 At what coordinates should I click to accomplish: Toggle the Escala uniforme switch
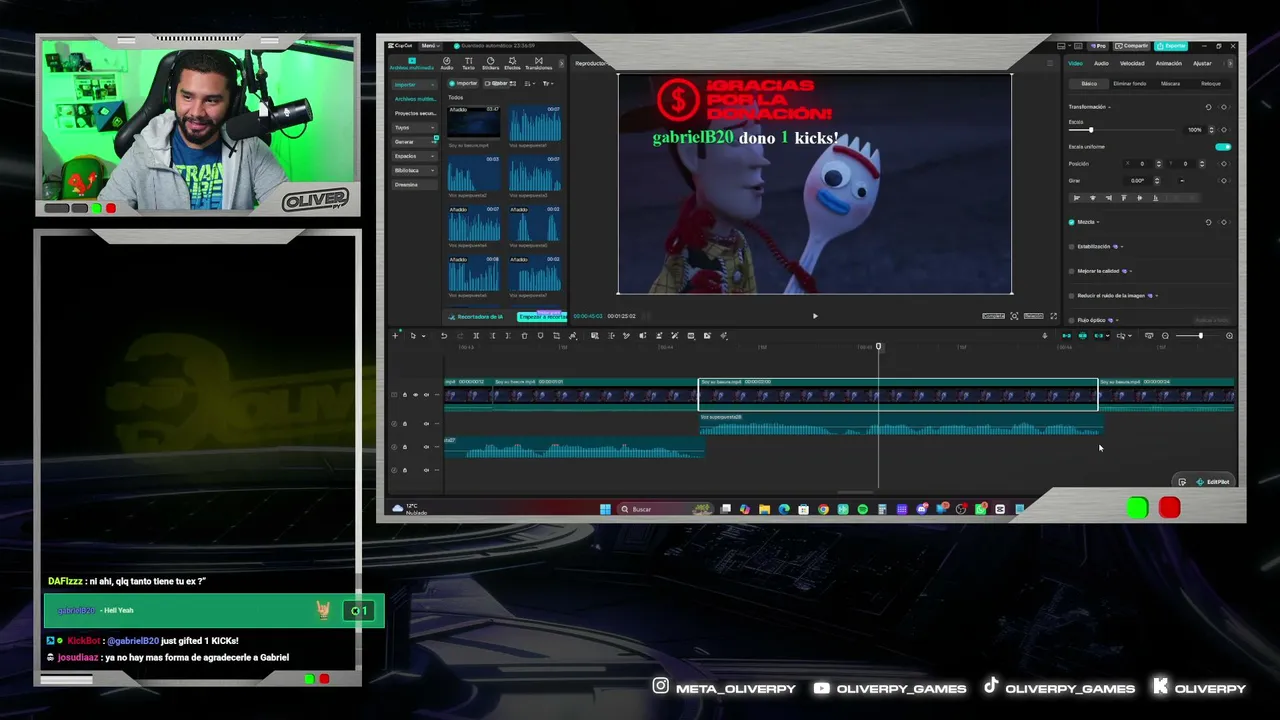(x=1223, y=147)
